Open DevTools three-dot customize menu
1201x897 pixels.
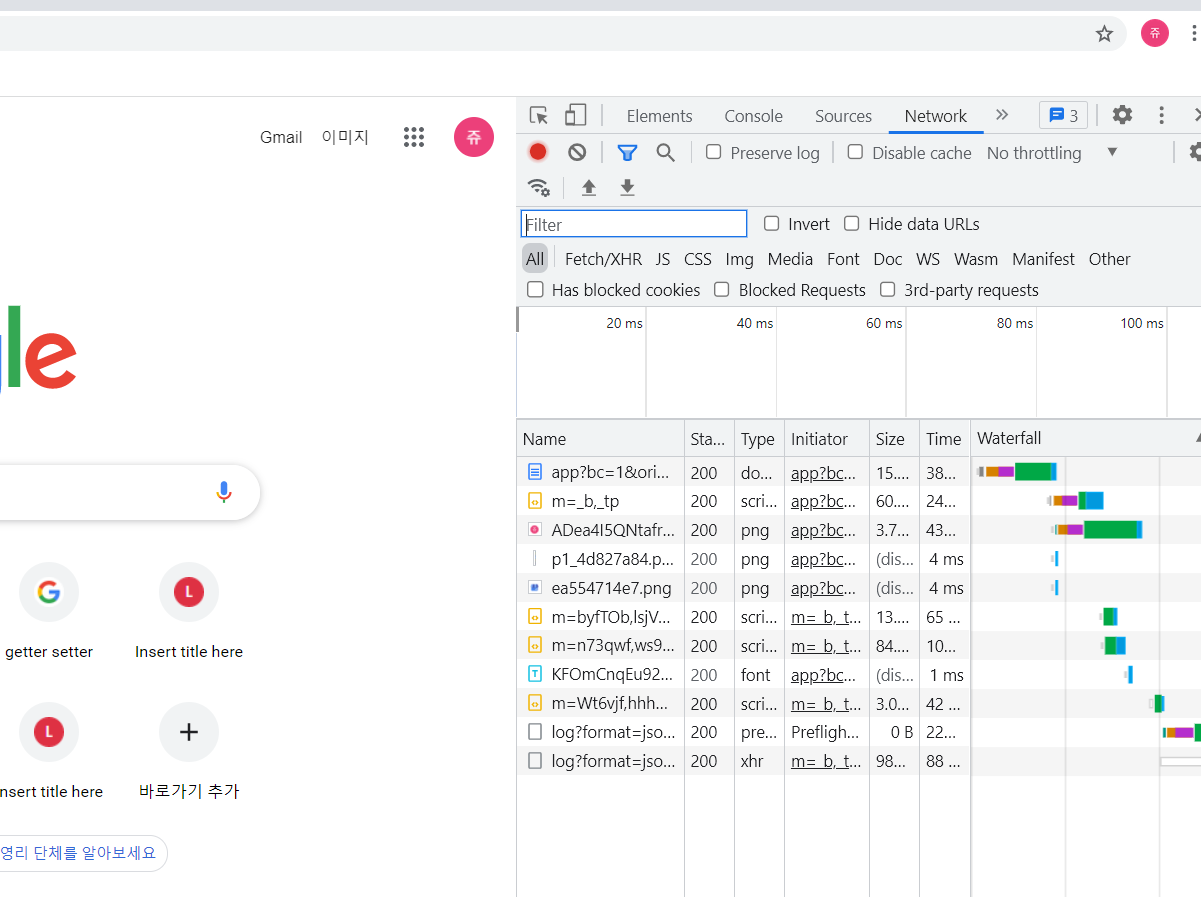tap(1161, 115)
